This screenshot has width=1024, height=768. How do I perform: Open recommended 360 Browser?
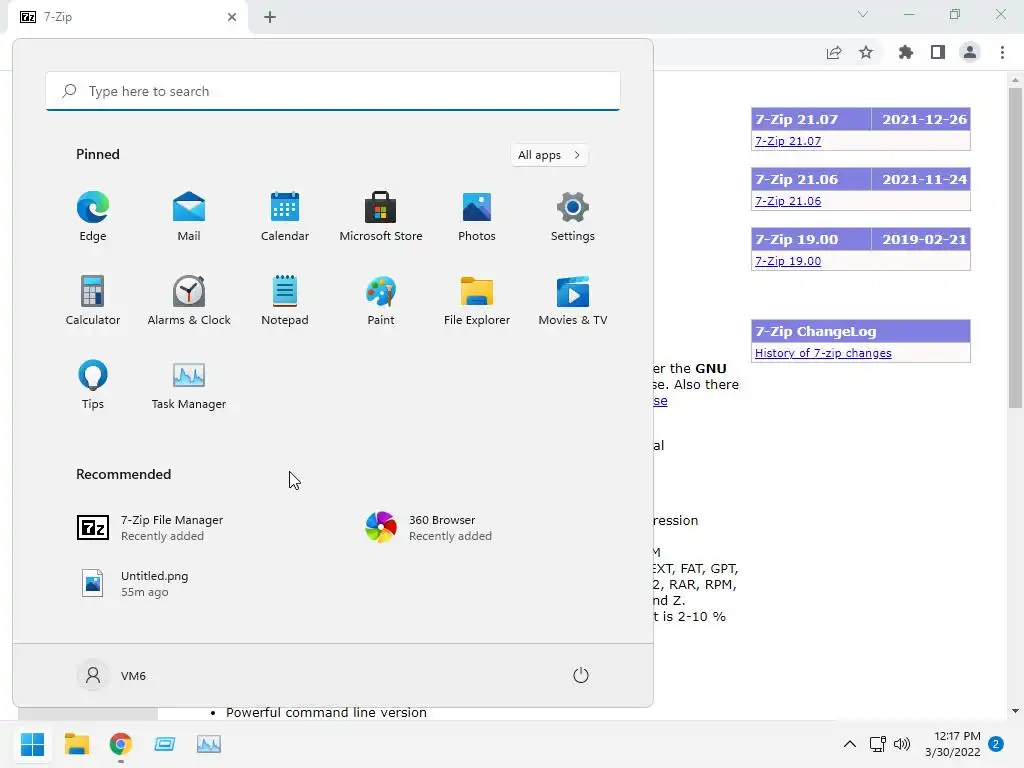click(428, 528)
